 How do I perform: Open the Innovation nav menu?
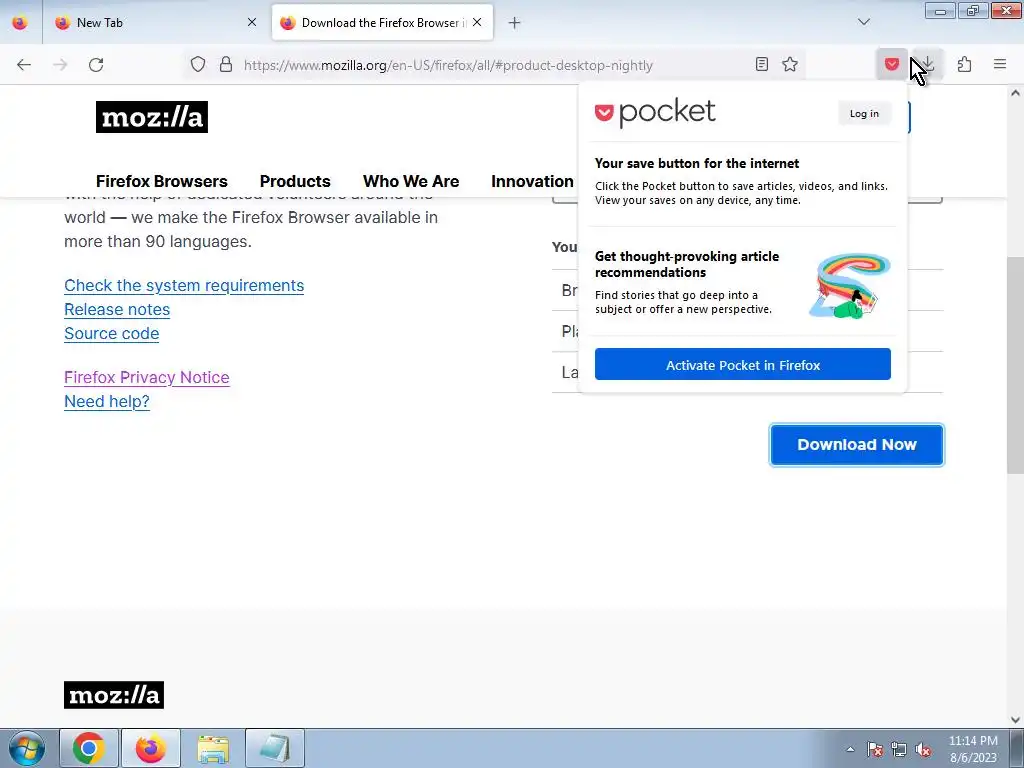pyautogui.click(x=532, y=182)
